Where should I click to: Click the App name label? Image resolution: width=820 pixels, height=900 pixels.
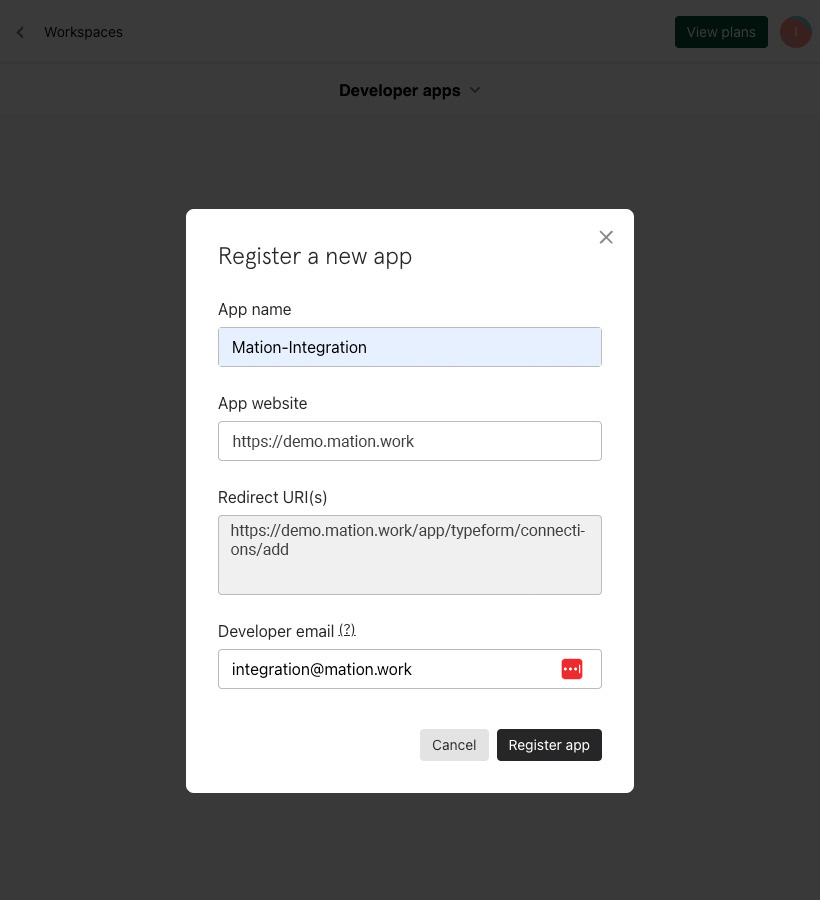254,309
